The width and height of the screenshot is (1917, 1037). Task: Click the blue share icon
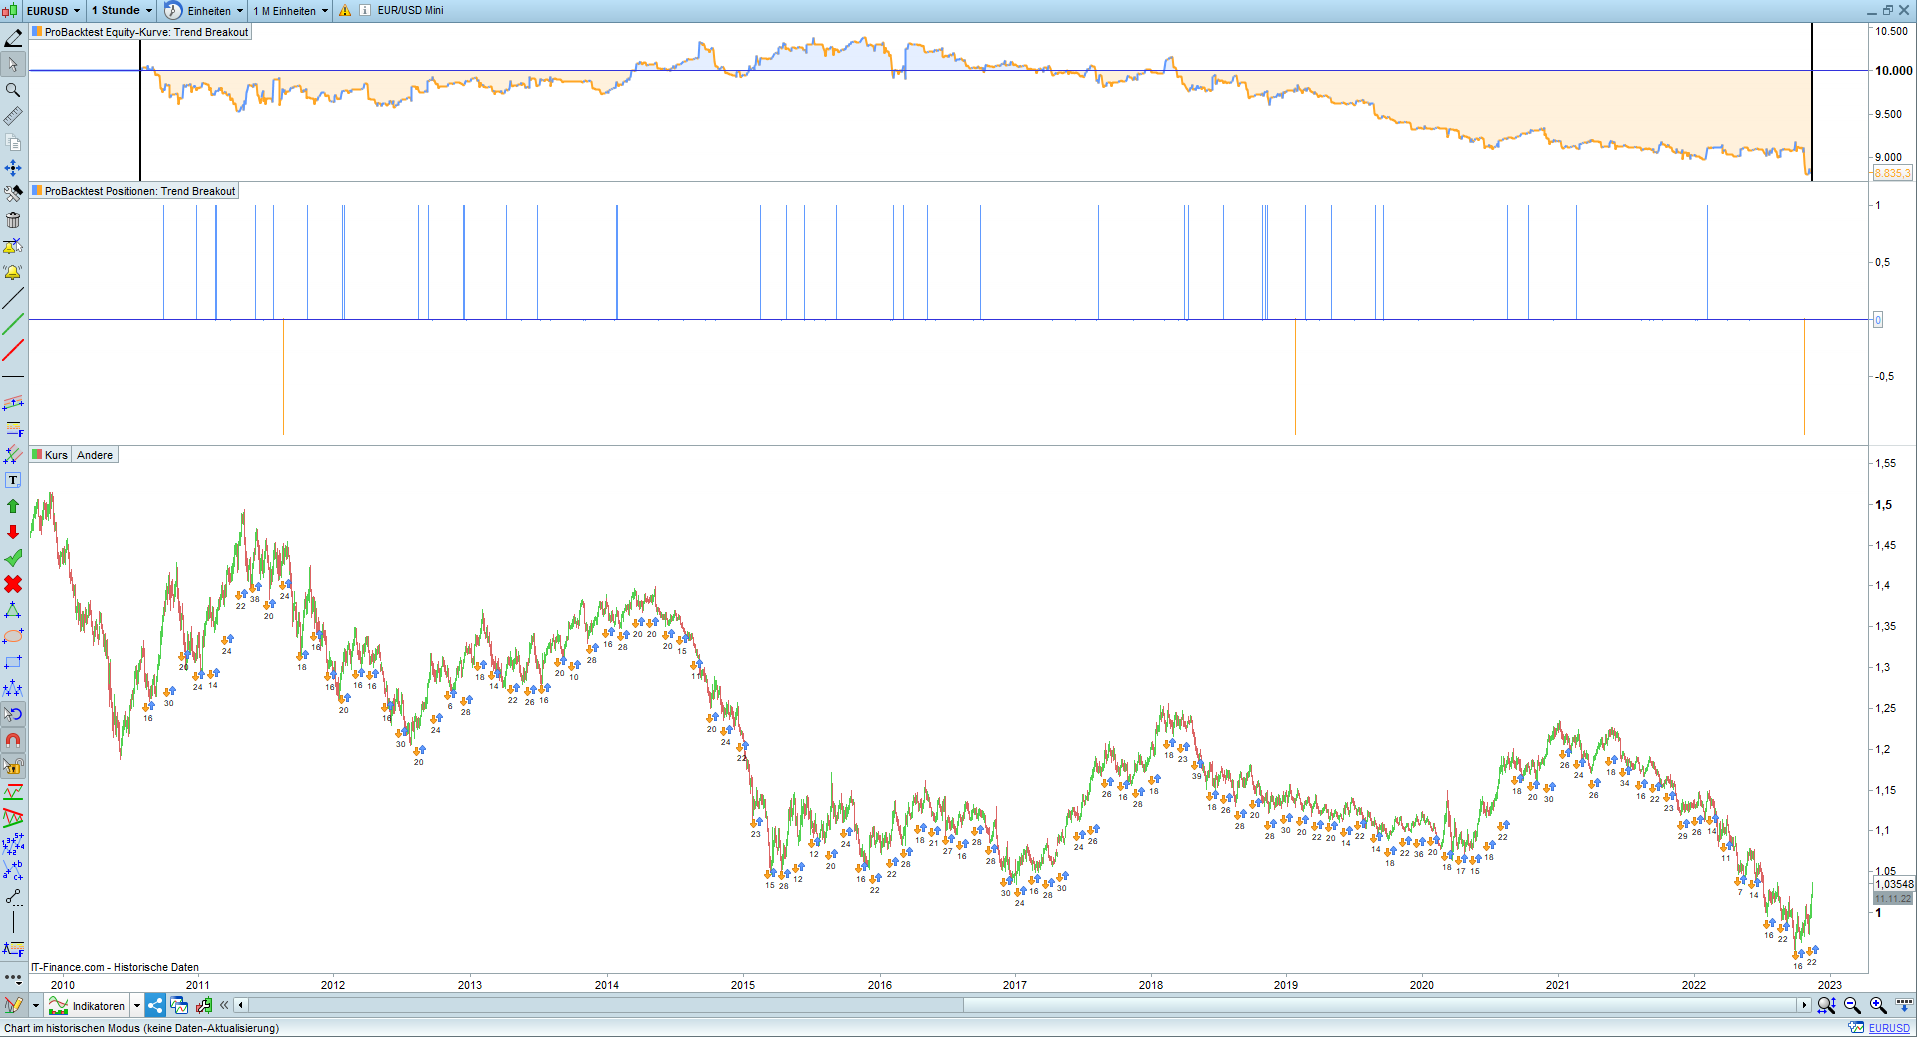155,1005
